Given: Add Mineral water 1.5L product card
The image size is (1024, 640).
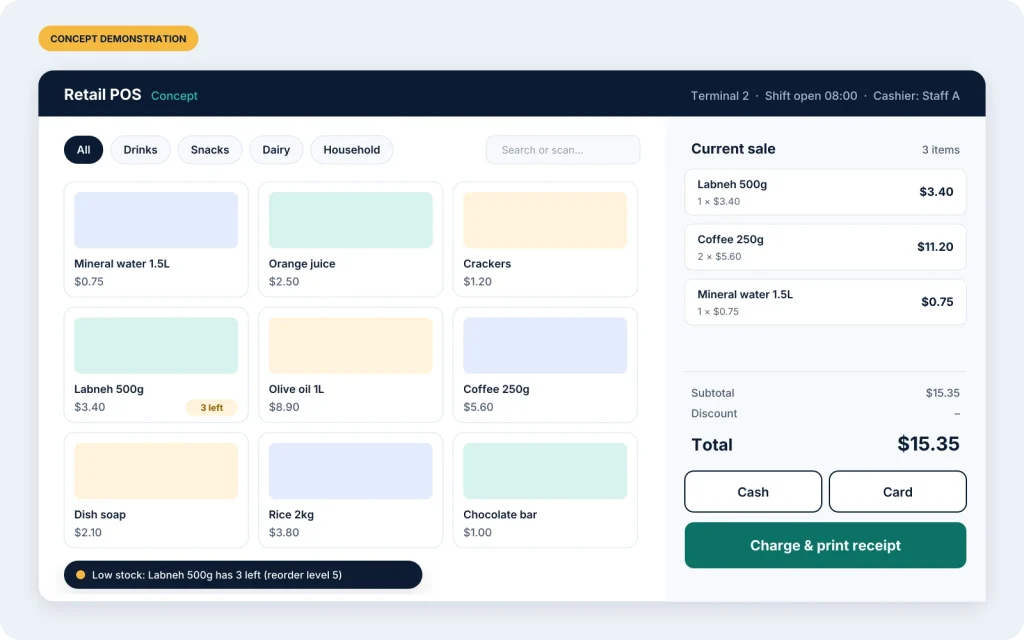Looking at the screenshot, I should pos(156,240).
